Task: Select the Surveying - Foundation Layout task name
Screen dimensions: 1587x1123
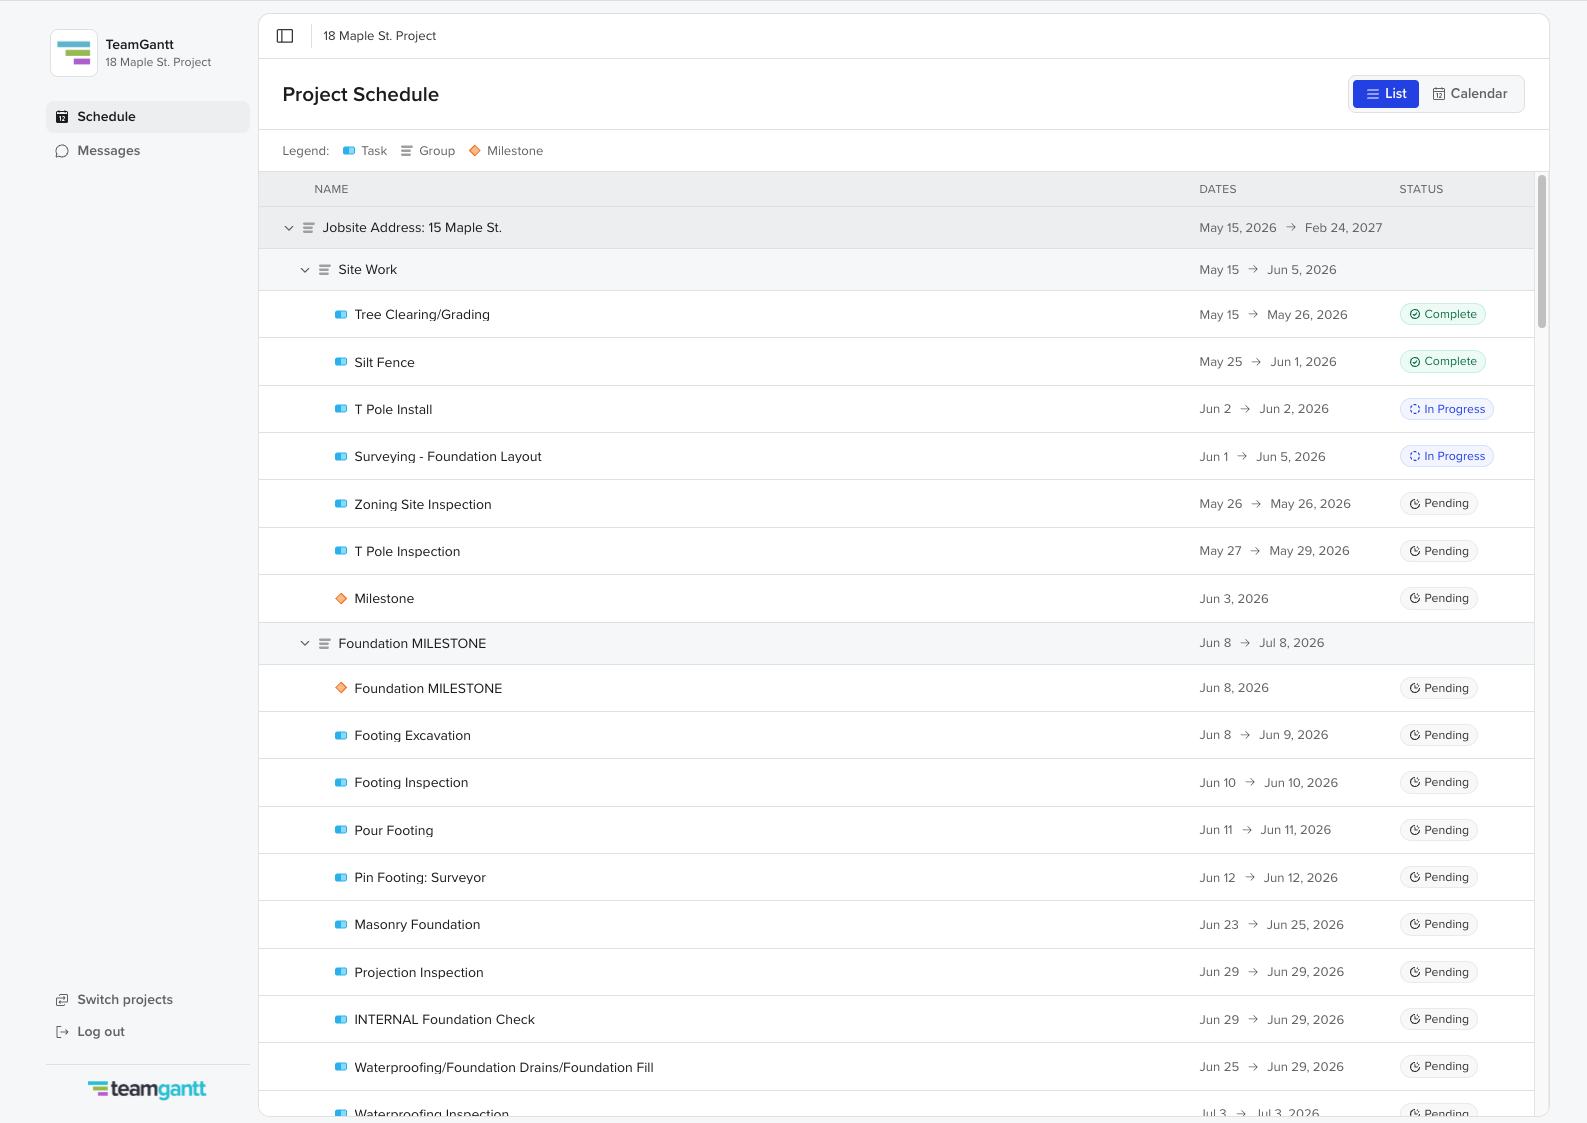Action: [x=448, y=457]
